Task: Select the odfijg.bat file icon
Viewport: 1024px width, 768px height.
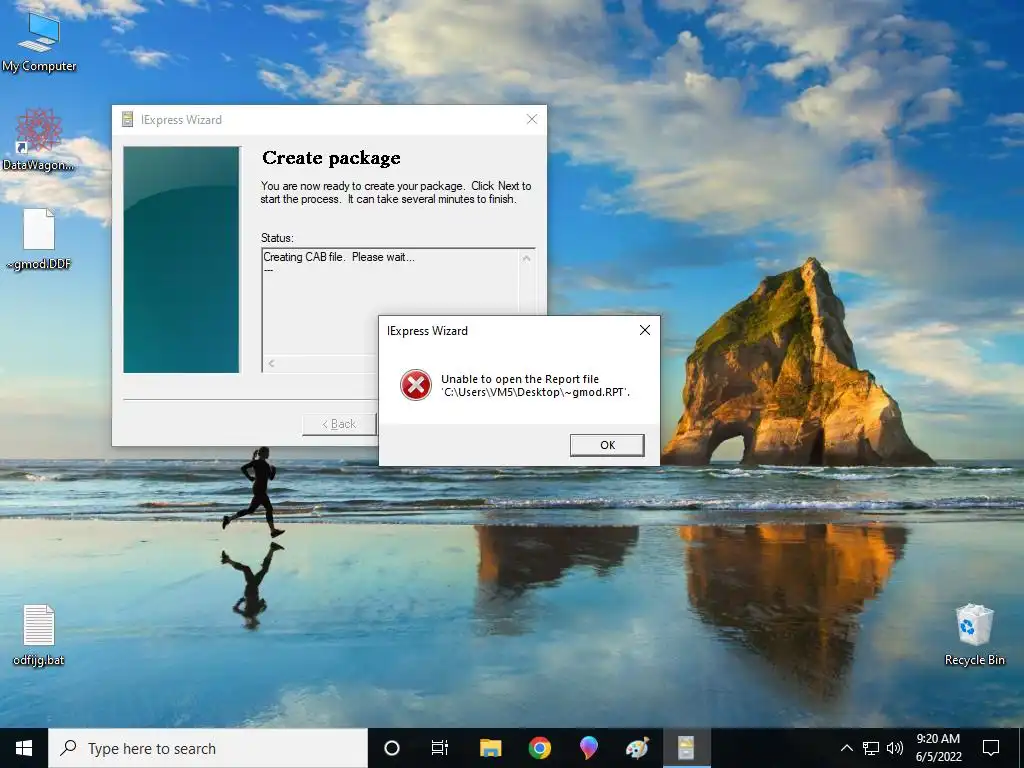Action: [39, 635]
